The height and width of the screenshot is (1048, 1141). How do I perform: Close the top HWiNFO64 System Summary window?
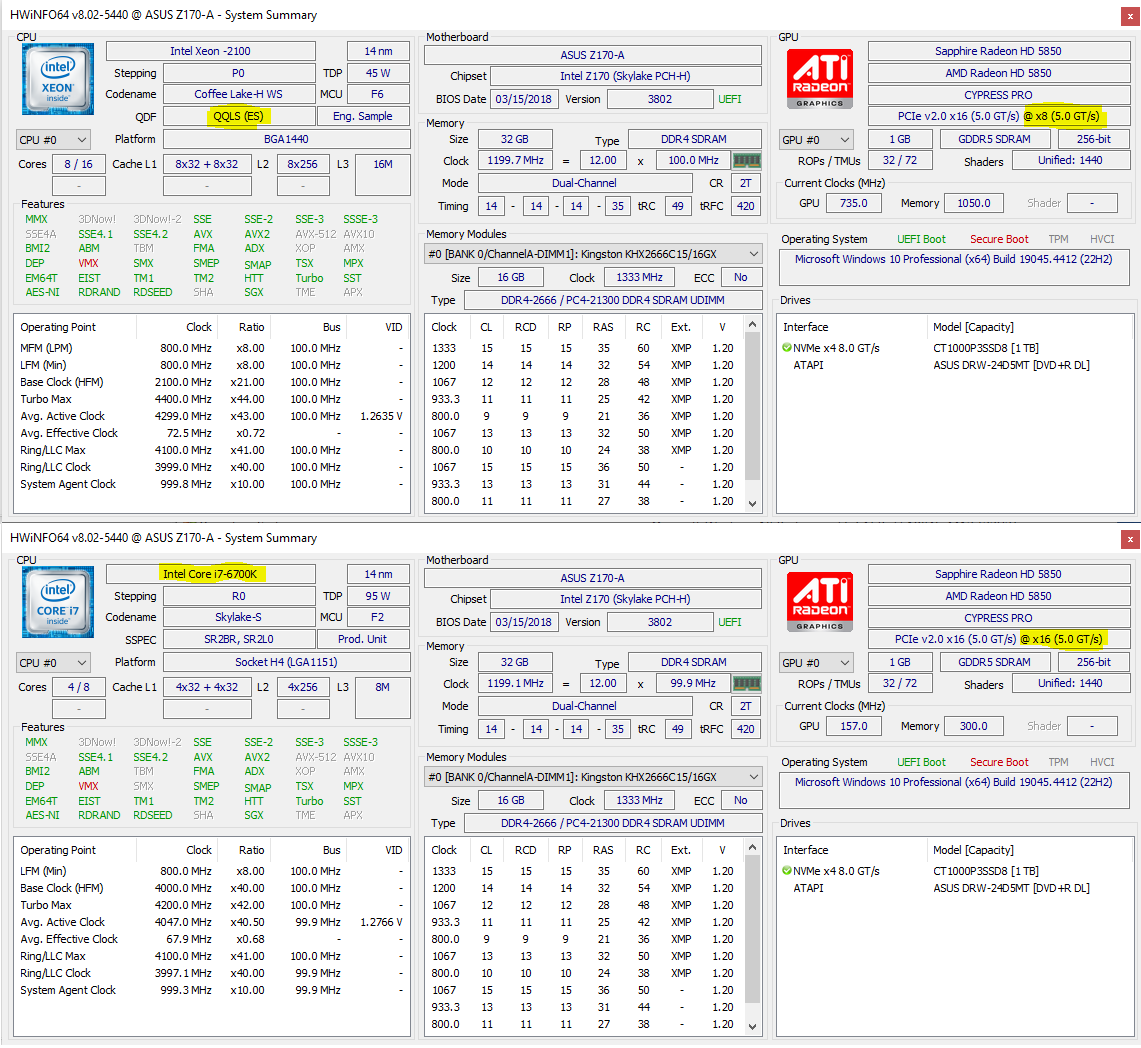pos(1128,15)
